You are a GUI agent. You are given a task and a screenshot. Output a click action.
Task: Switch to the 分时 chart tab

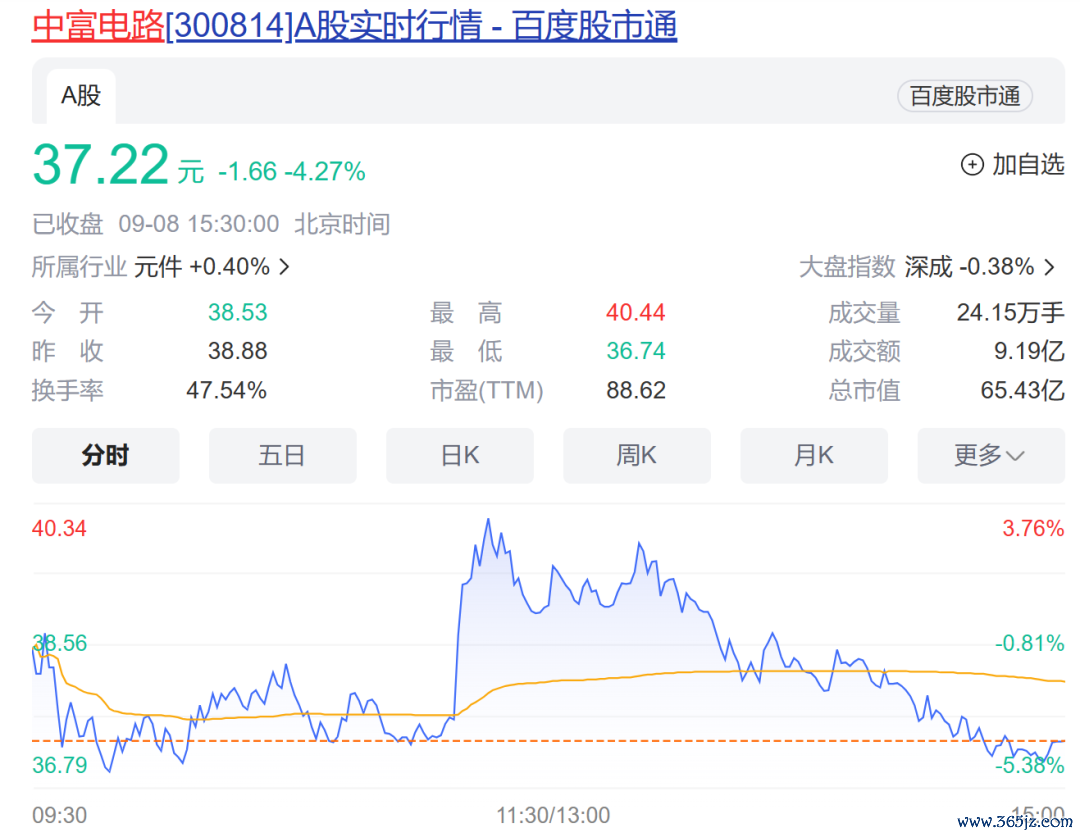pos(105,455)
